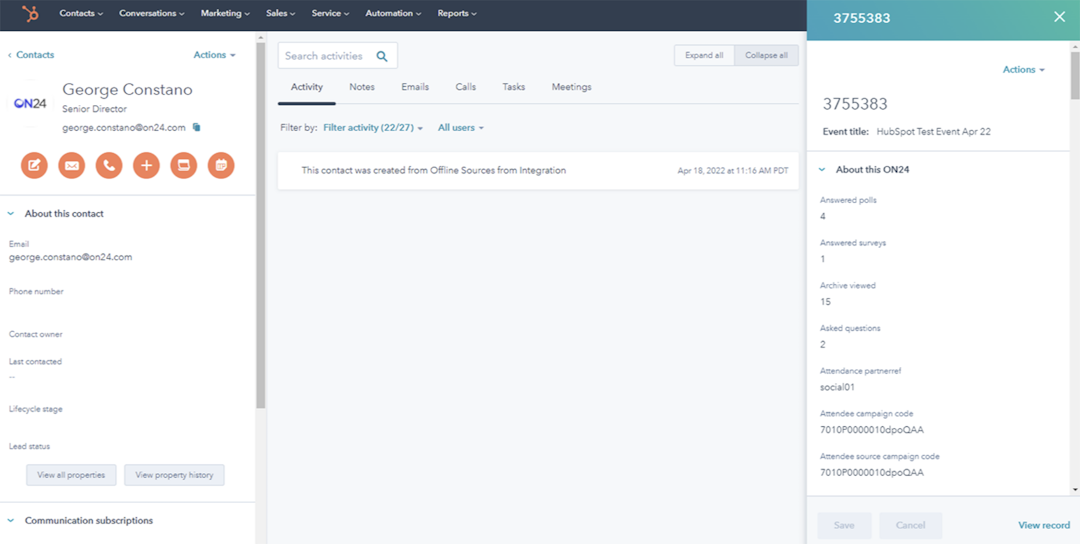Expand the Communication subscriptions section
The width and height of the screenshot is (1080, 544).
coord(11,521)
